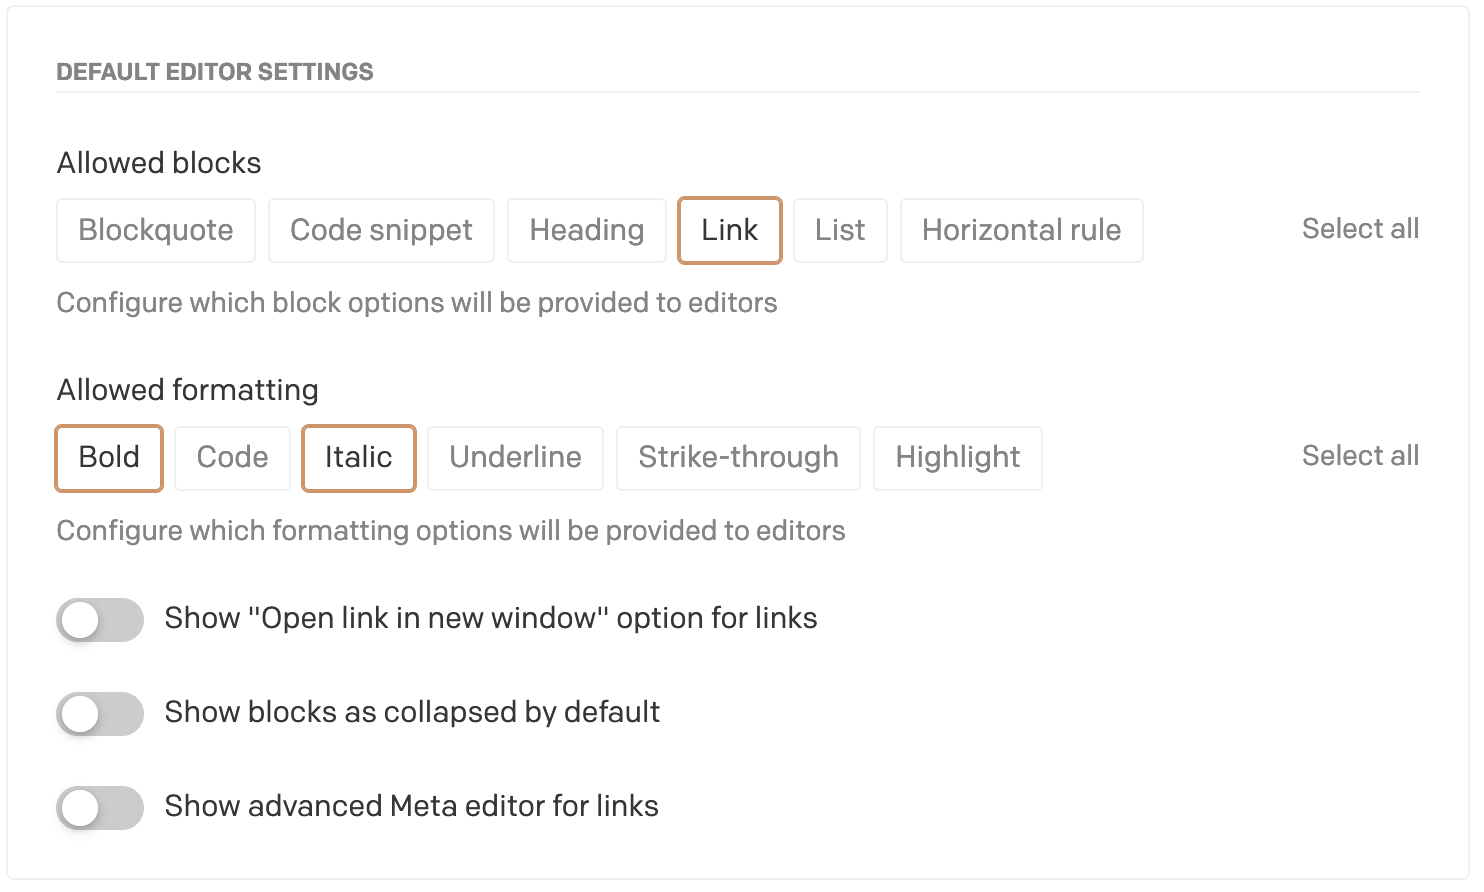This screenshot has height=892, width=1484.
Task: Allow Code formatting
Action: coord(233,458)
